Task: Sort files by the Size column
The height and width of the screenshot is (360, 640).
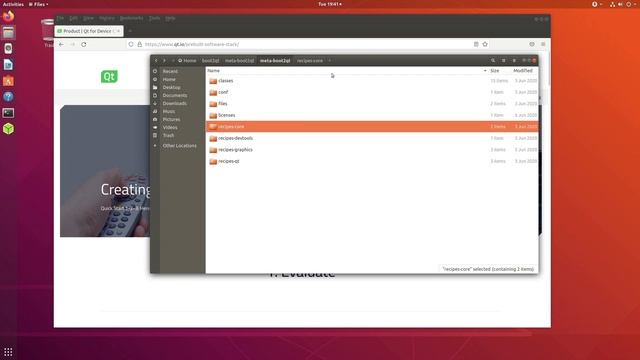Action: 500,71
